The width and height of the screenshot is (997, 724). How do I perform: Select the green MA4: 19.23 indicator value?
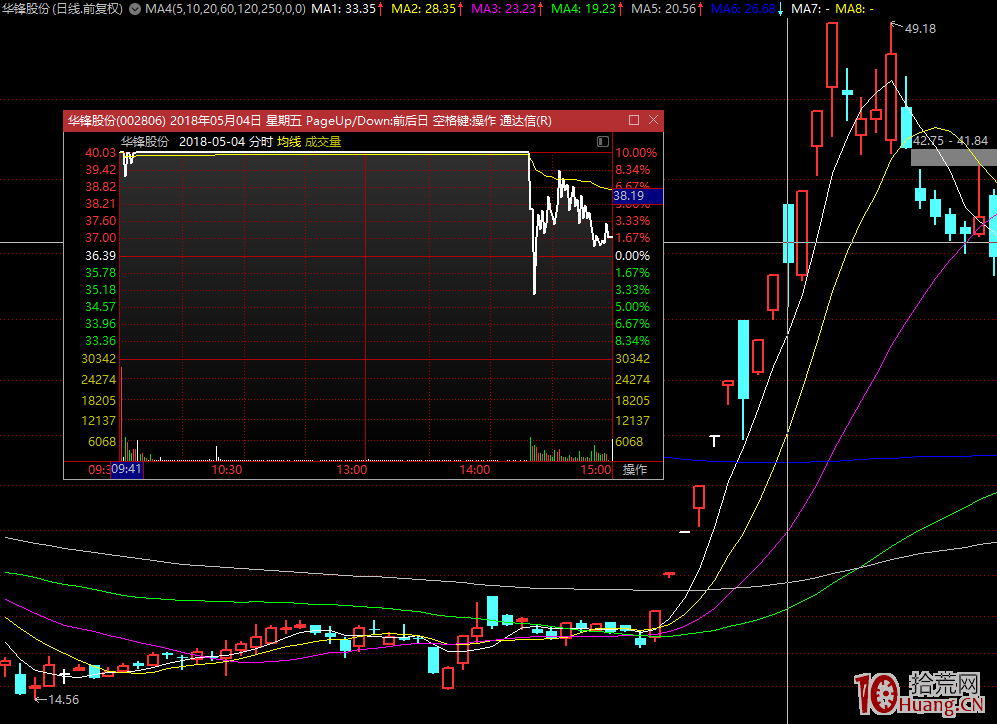[587, 9]
